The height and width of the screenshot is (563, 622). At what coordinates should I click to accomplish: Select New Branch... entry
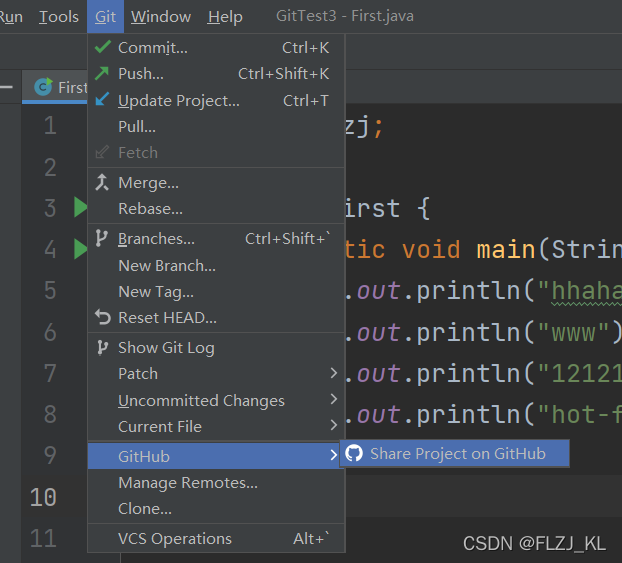tap(216, 266)
